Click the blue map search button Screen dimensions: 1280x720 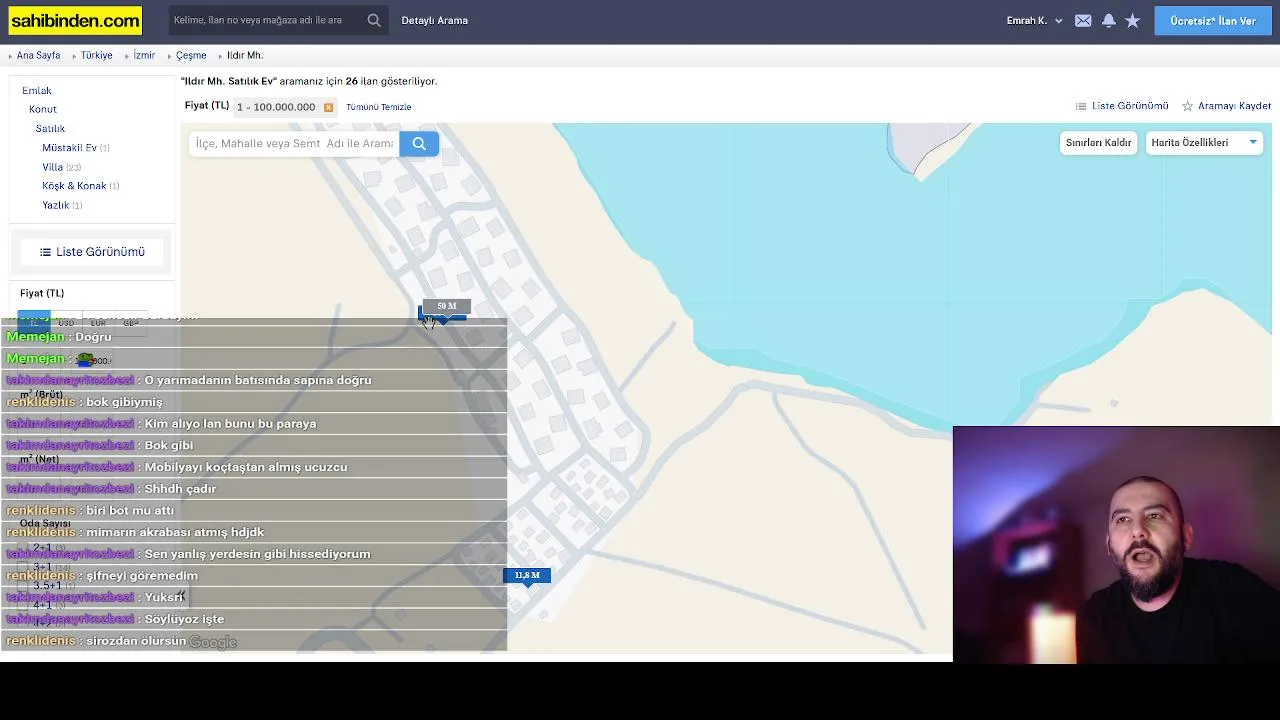click(x=419, y=143)
